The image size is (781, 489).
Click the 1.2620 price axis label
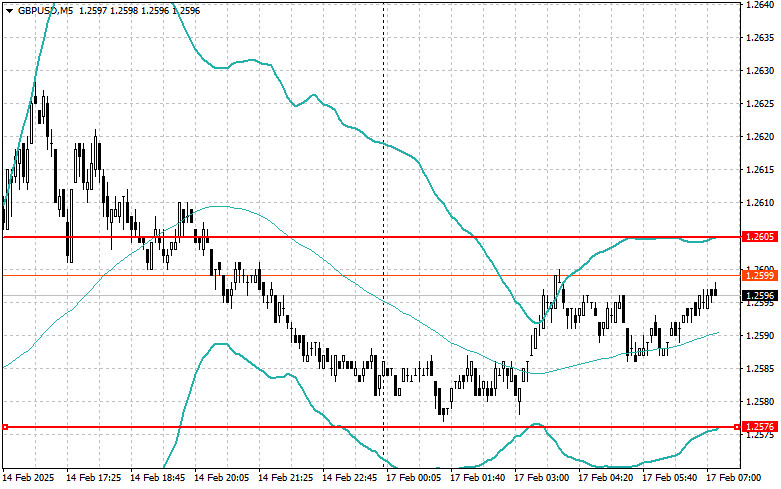(760, 137)
